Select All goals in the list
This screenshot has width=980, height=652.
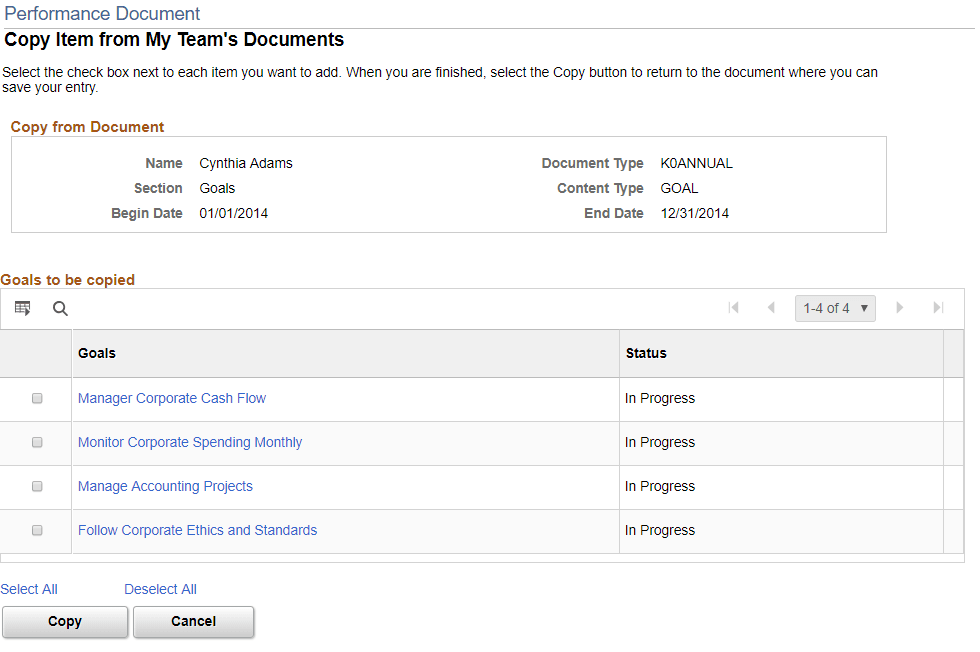point(29,589)
